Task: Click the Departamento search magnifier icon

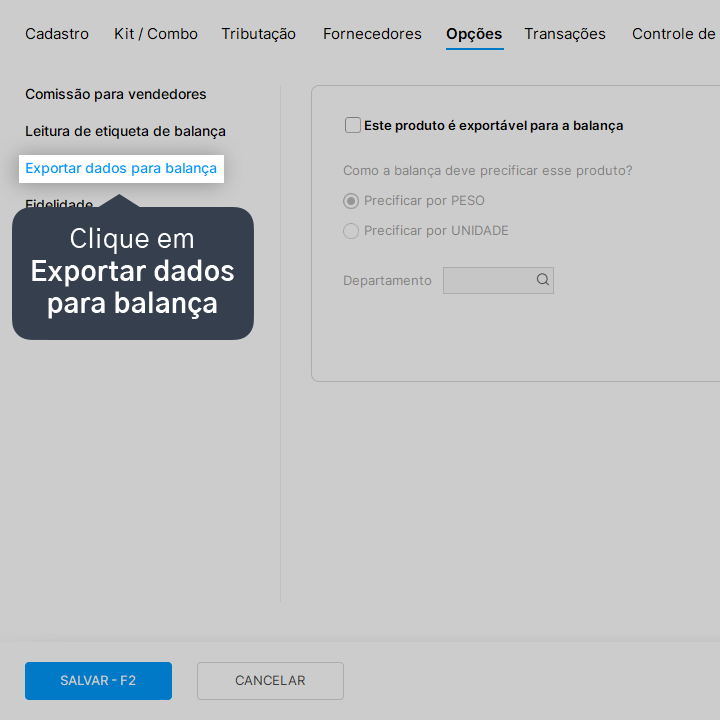Action: click(x=543, y=279)
